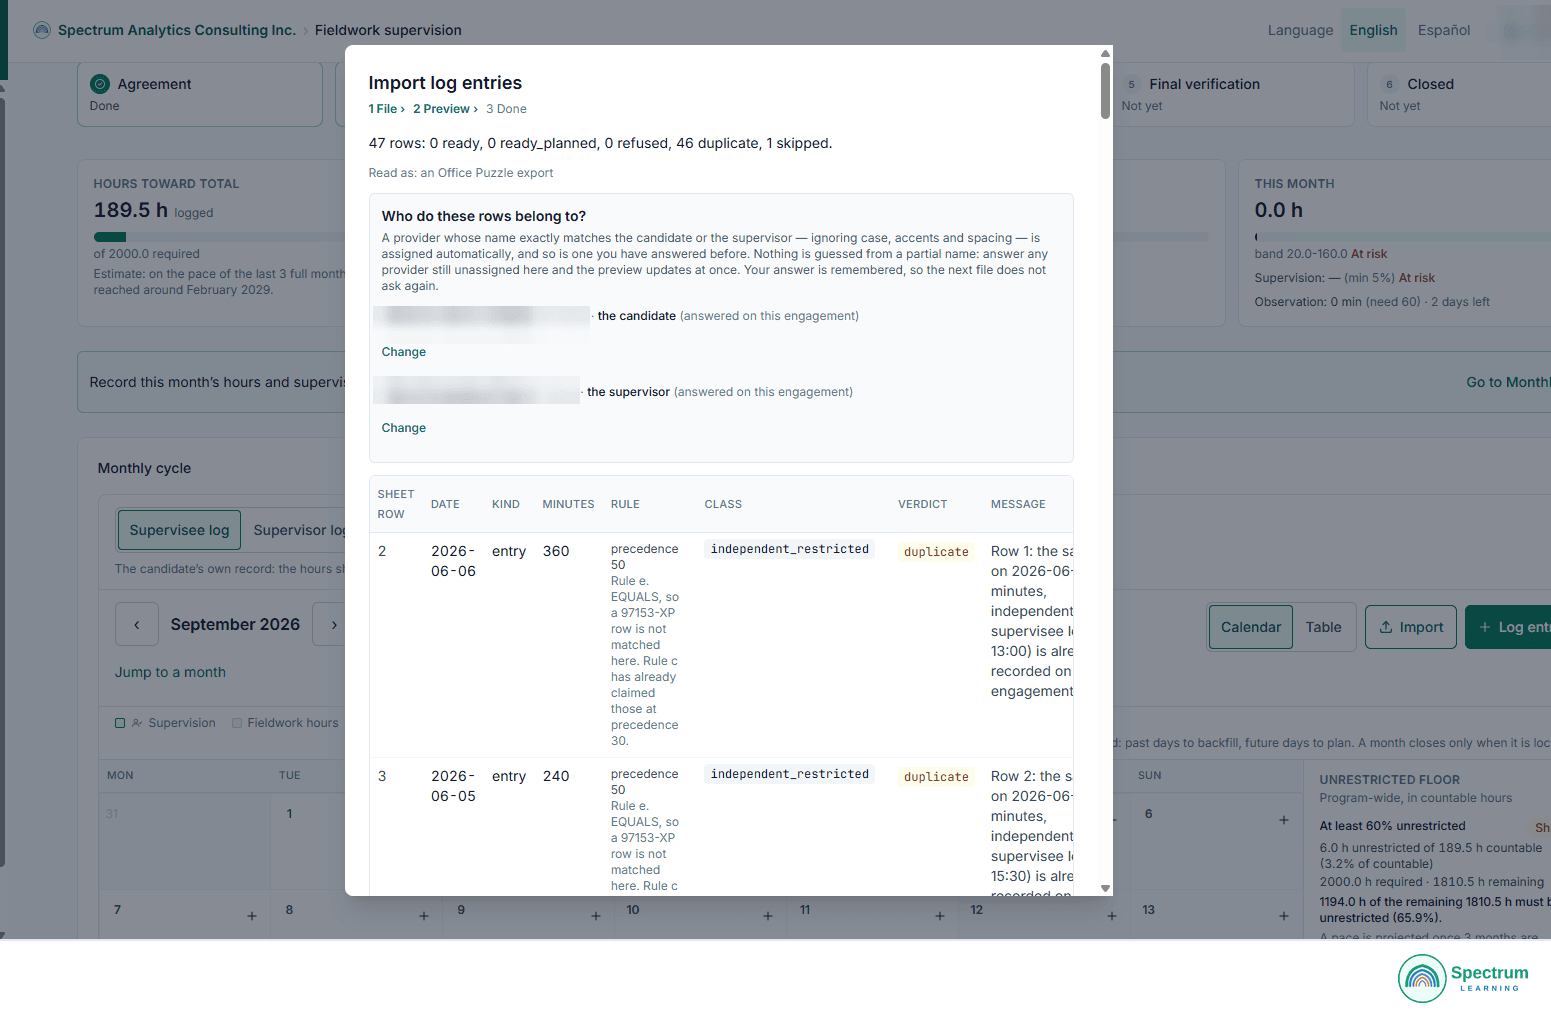Click the 2026-06-05 date cell
1551x1019 pixels.
[453, 786]
